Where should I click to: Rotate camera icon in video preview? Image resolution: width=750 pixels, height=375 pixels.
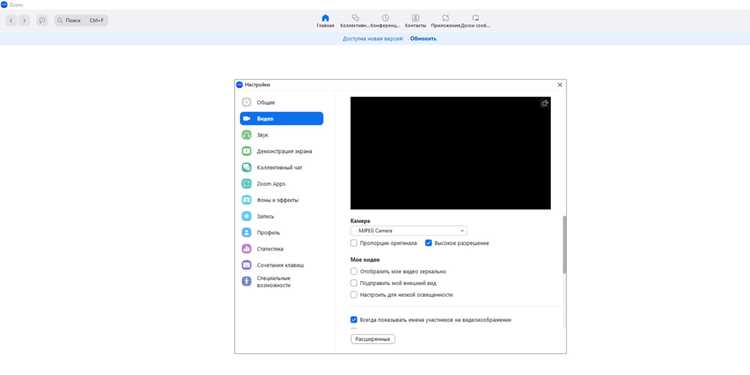(x=544, y=103)
